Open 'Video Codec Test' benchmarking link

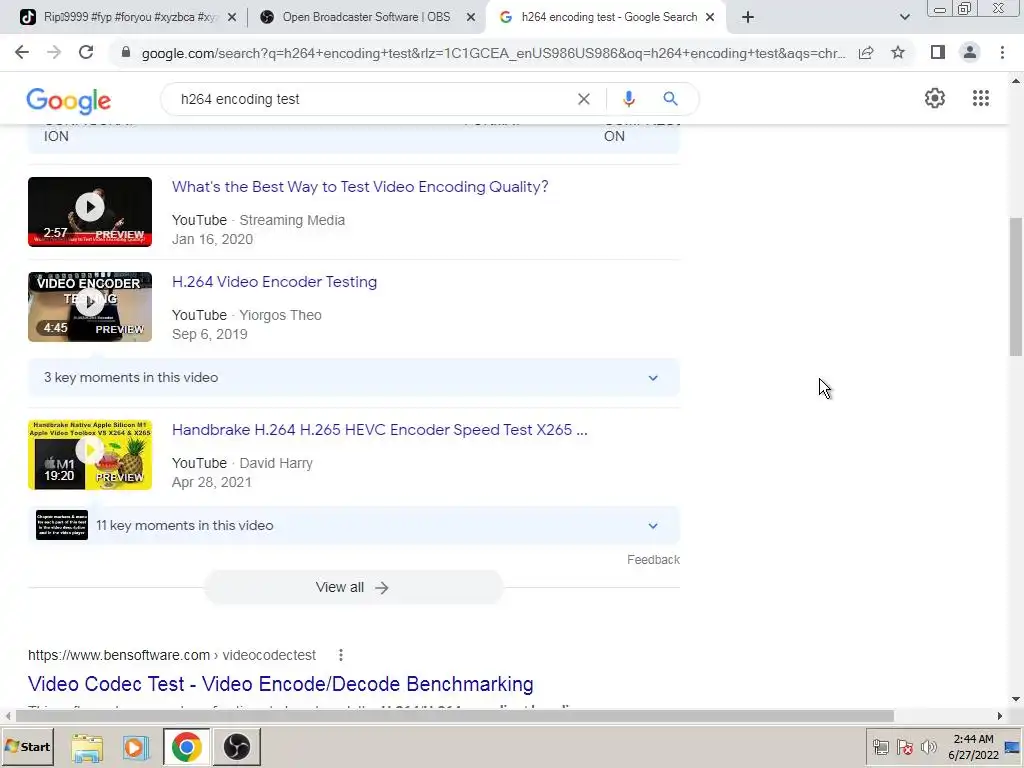[x=281, y=684]
